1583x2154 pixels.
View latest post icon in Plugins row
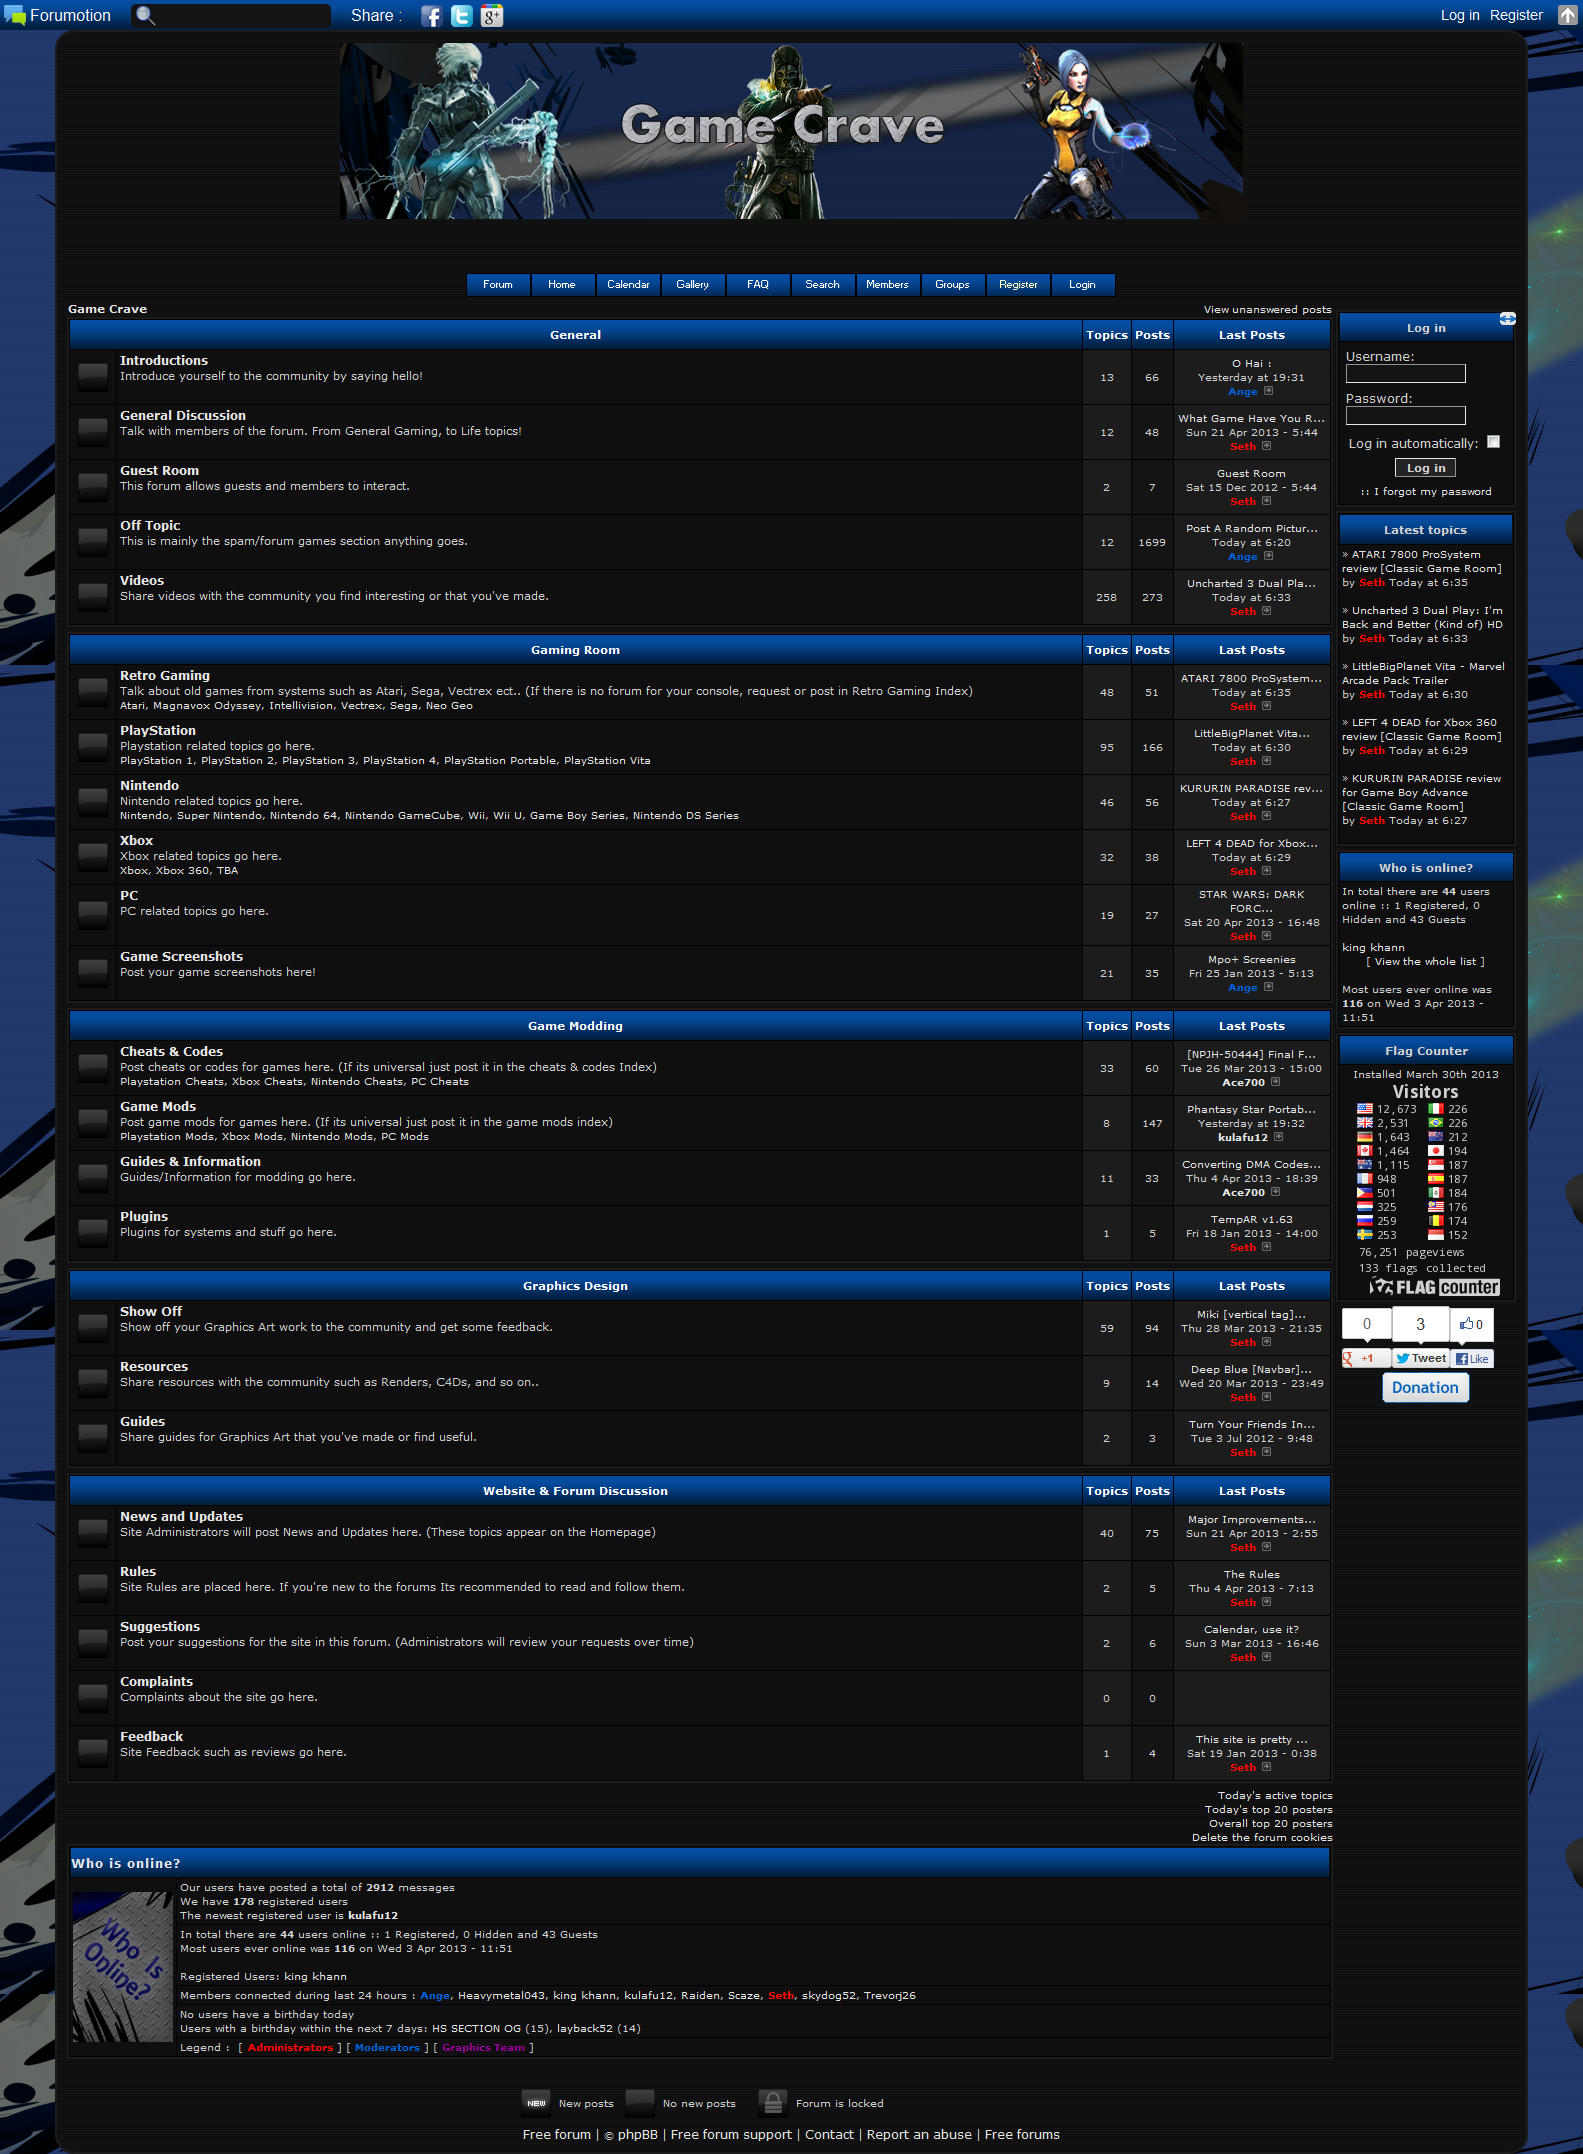[1266, 1247]
